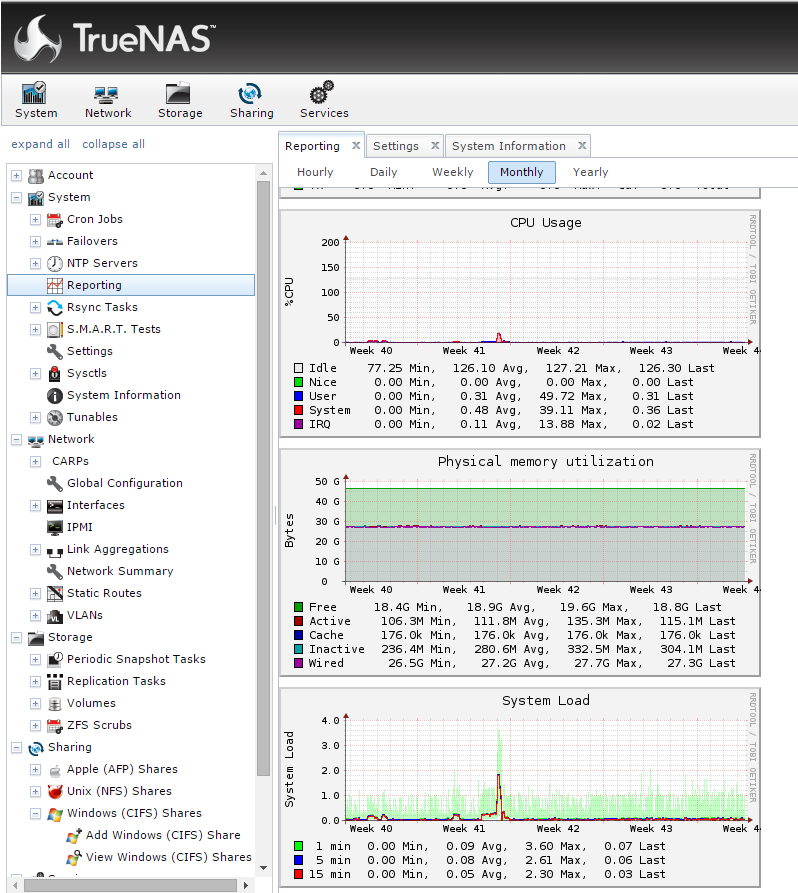Click the TrueNAS flame logo
798x893 pixels.
38,38
